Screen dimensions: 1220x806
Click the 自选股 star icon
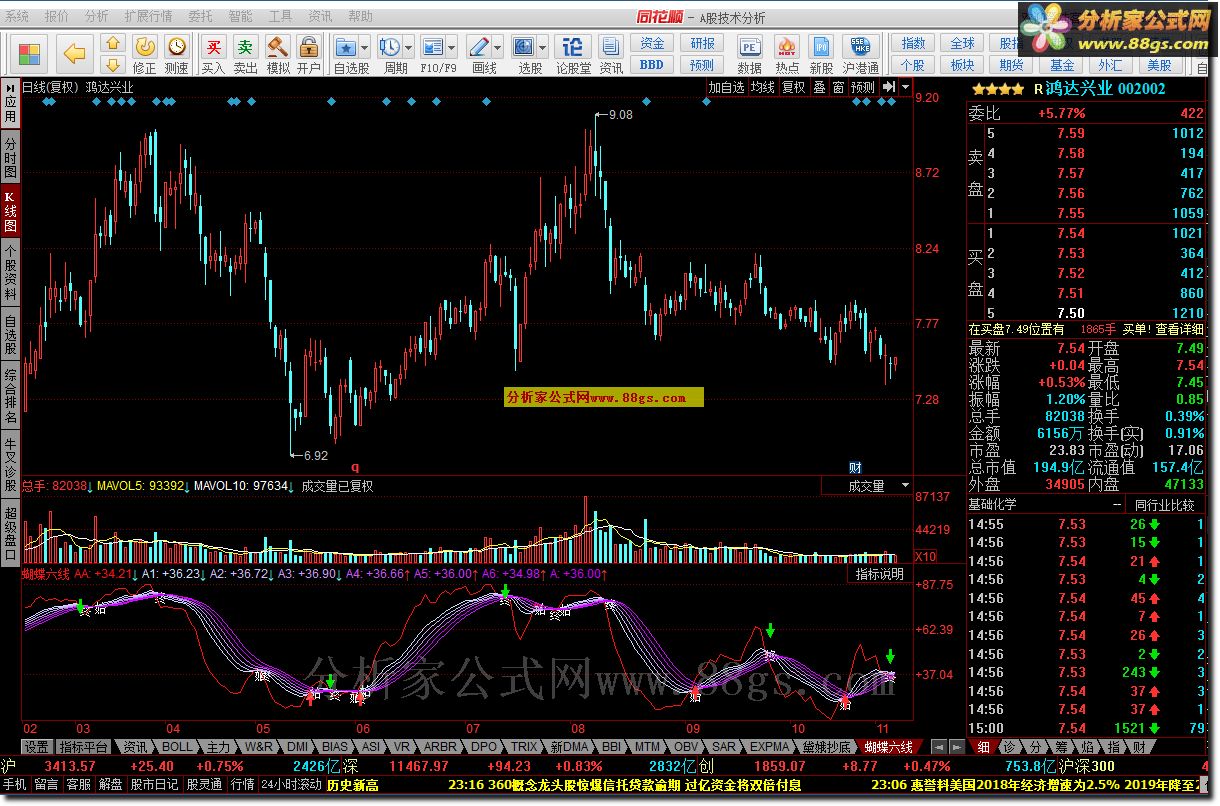click(346, 47)
